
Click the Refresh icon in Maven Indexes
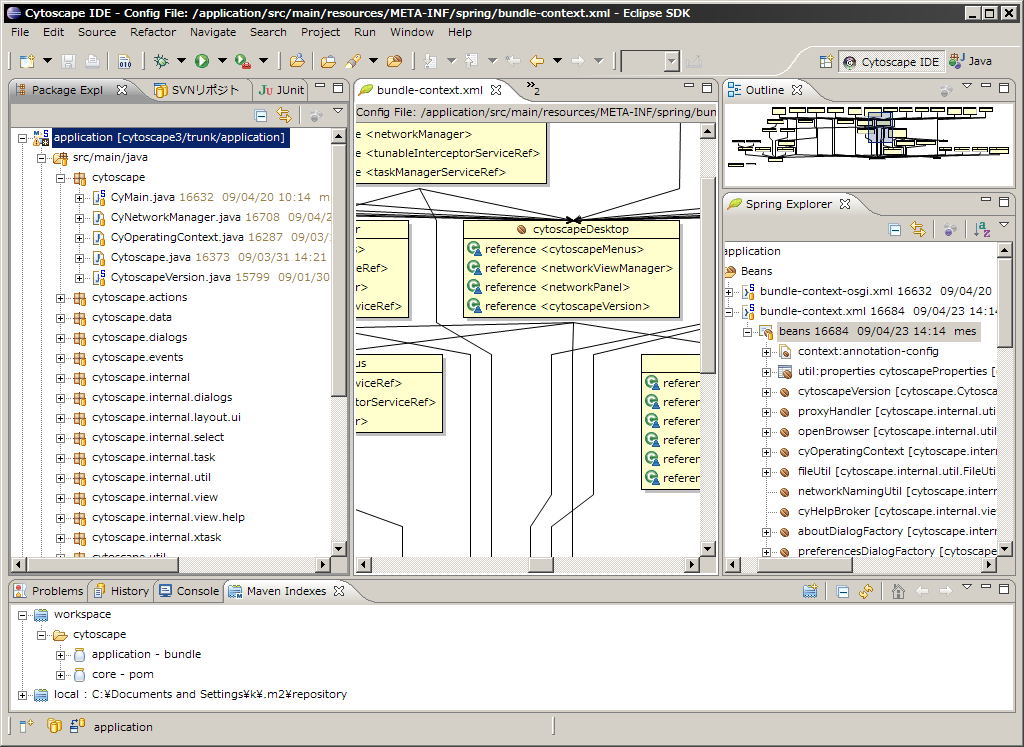tap(866, 592)
